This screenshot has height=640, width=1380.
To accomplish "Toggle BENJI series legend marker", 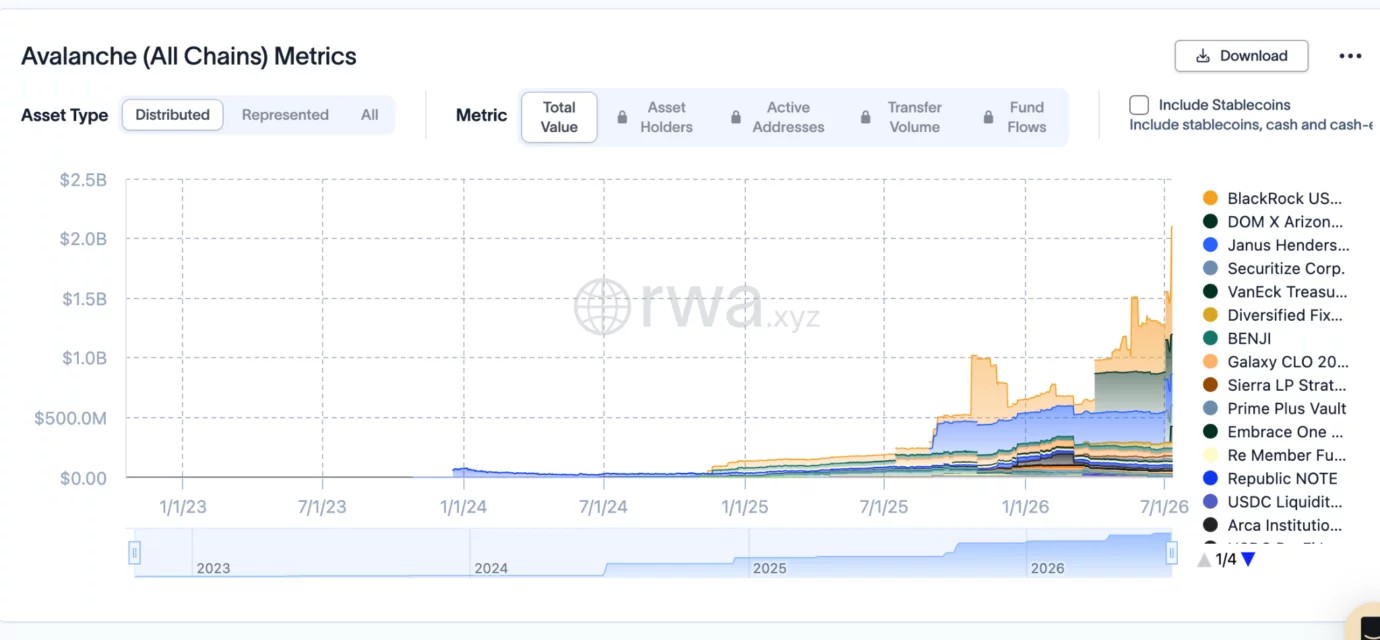I will coord(1210,338).
